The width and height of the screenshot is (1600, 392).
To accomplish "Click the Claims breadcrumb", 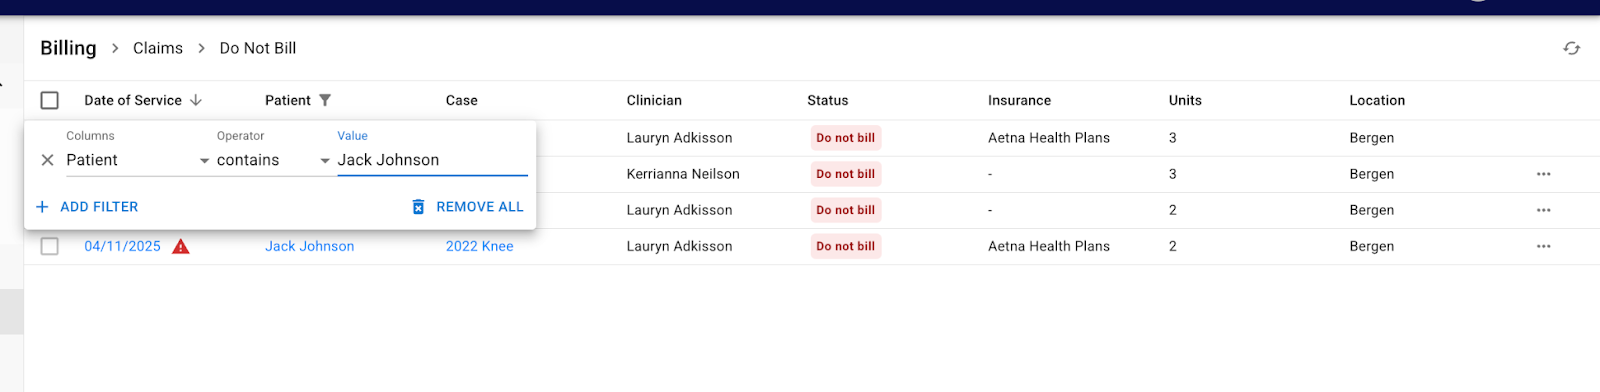I will point(158,48).
